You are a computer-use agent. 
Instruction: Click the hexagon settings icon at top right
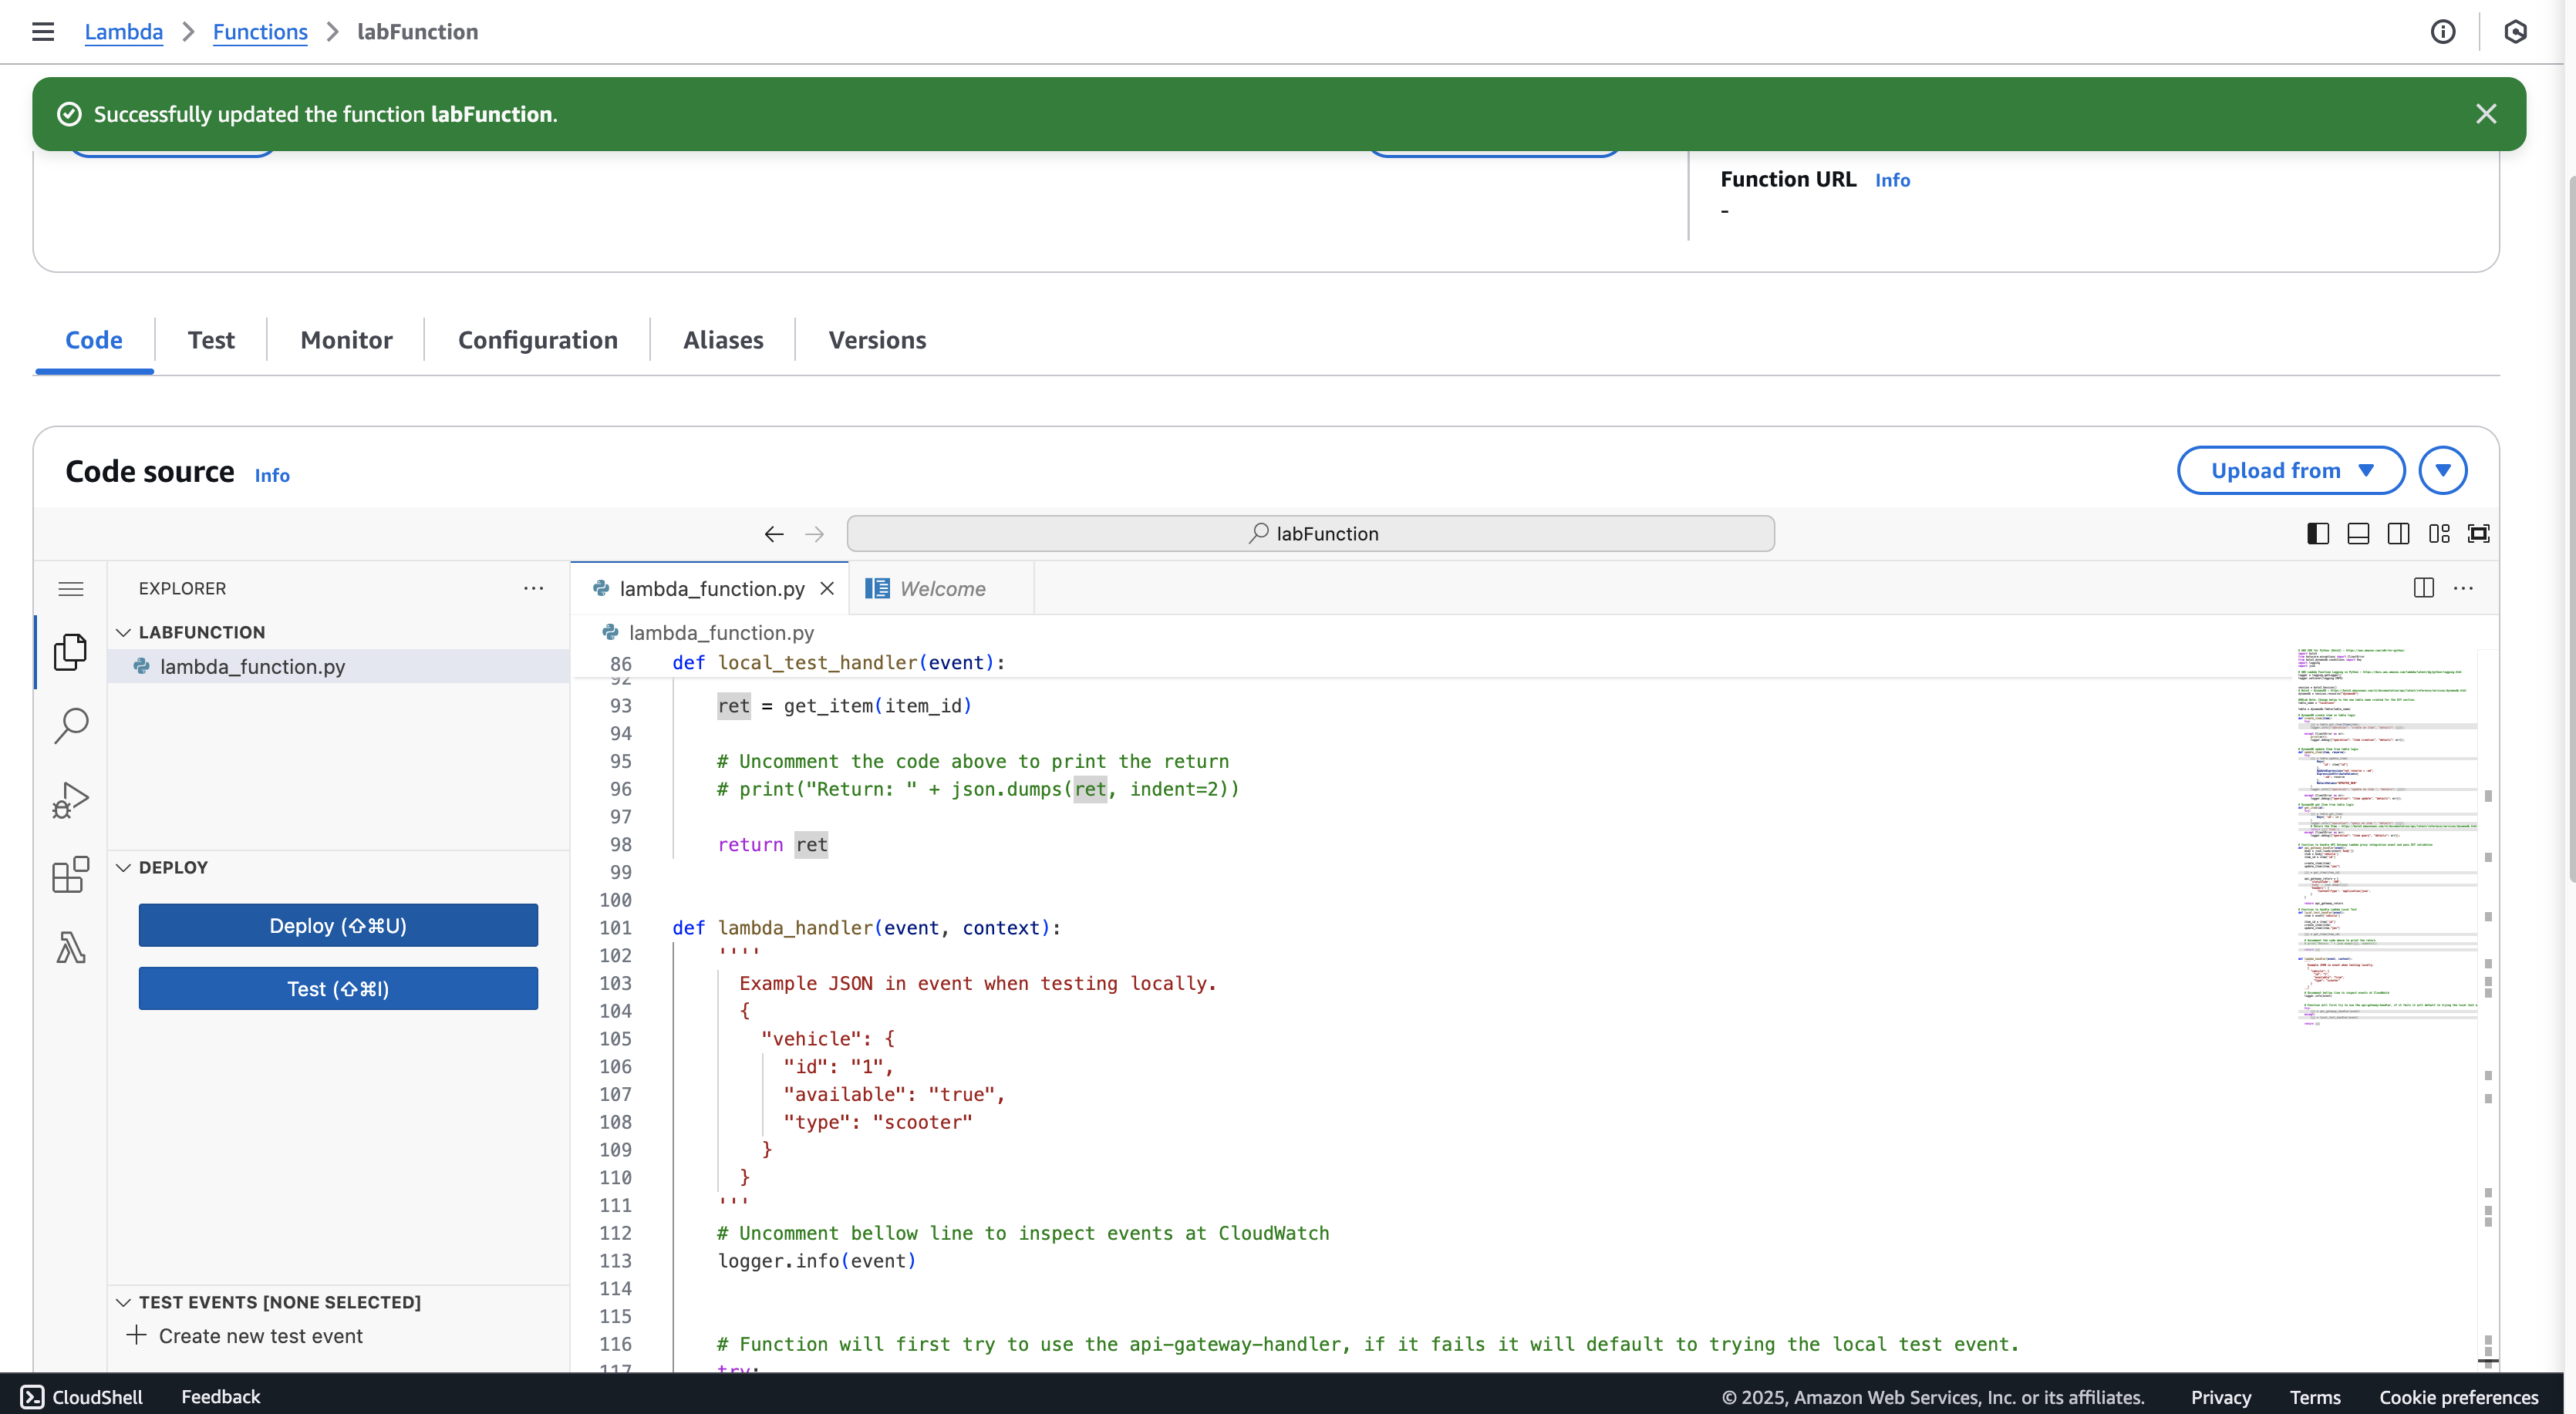2516,32
